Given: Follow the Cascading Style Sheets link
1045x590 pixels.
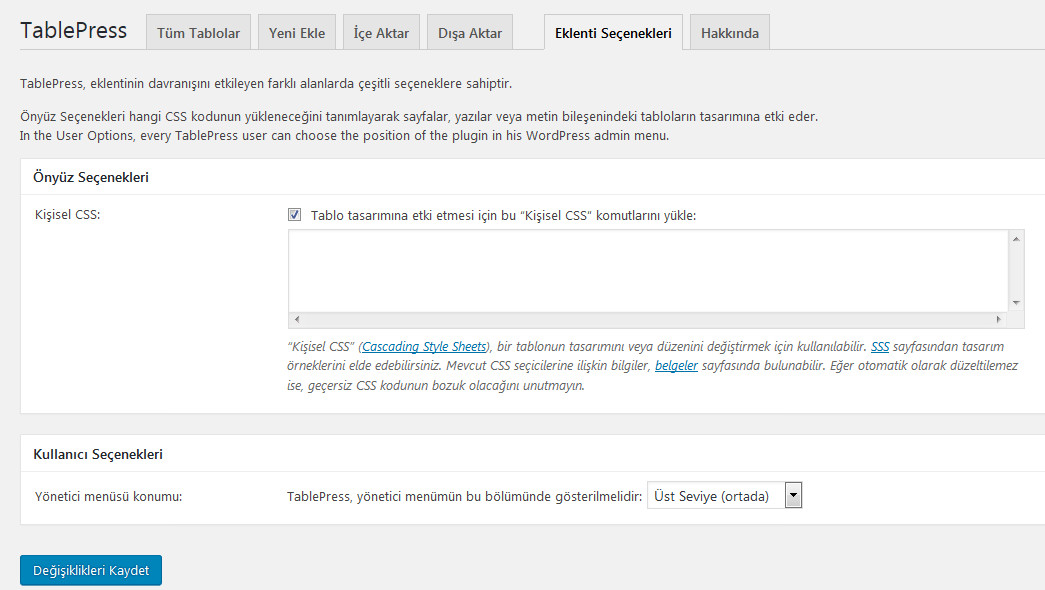Looking at the screenshot, I should click(424, 347).
